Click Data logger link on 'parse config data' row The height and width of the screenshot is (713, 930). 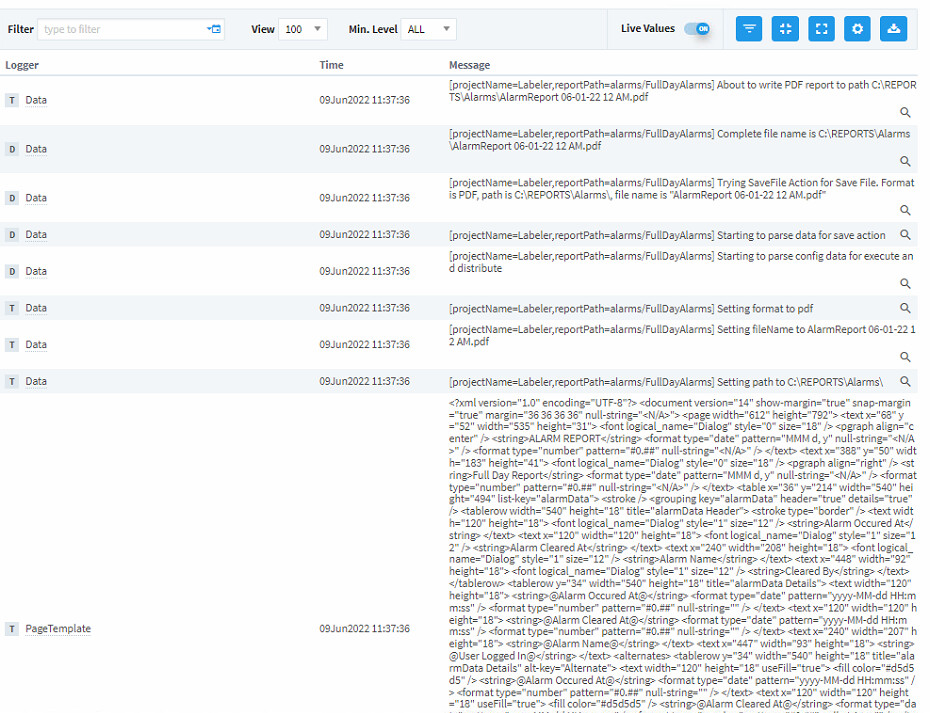pos(36,272)
